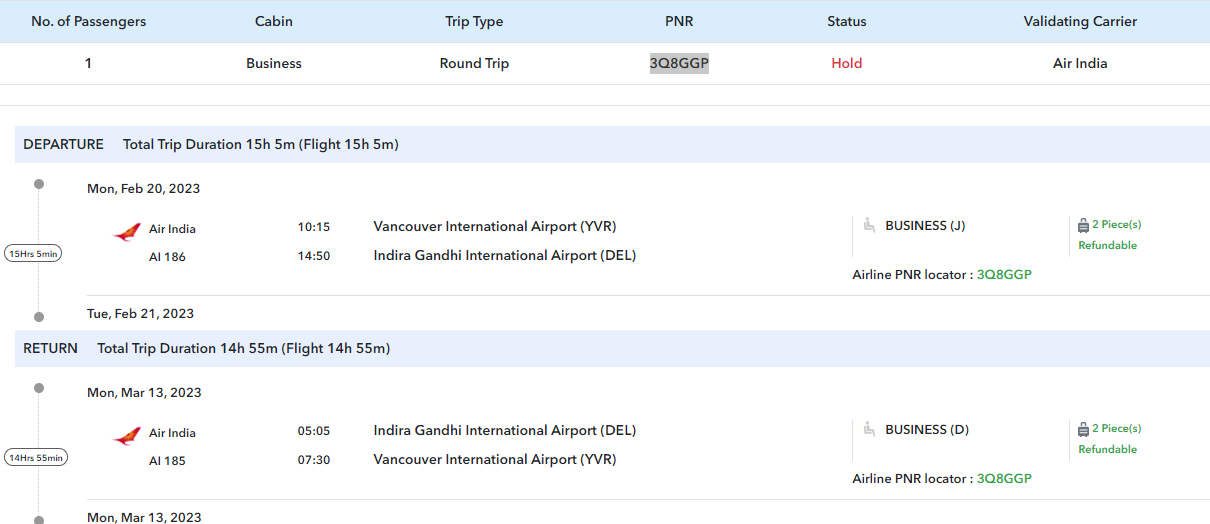Click the Refundable label for the departure flight
Screen dimensions: 1210x524
point(1107,245)
